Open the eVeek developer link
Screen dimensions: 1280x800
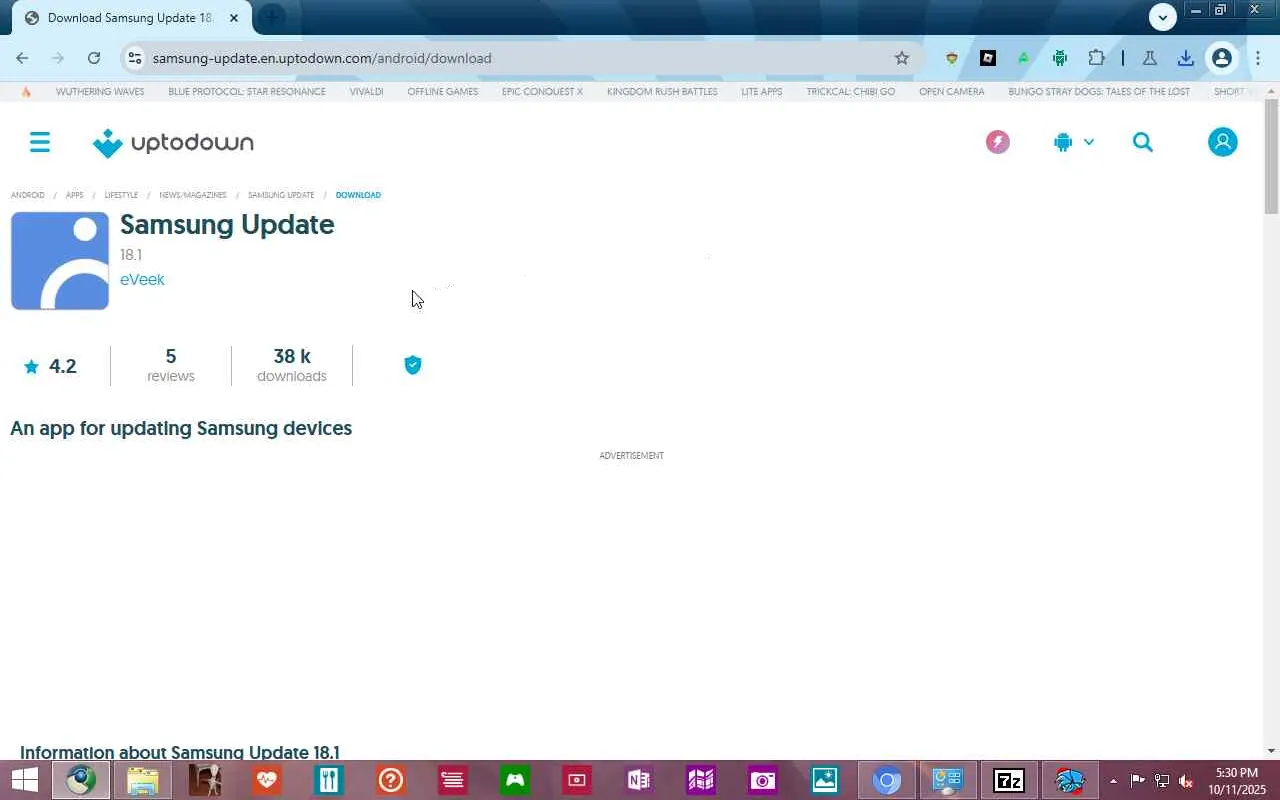[142, 280]
